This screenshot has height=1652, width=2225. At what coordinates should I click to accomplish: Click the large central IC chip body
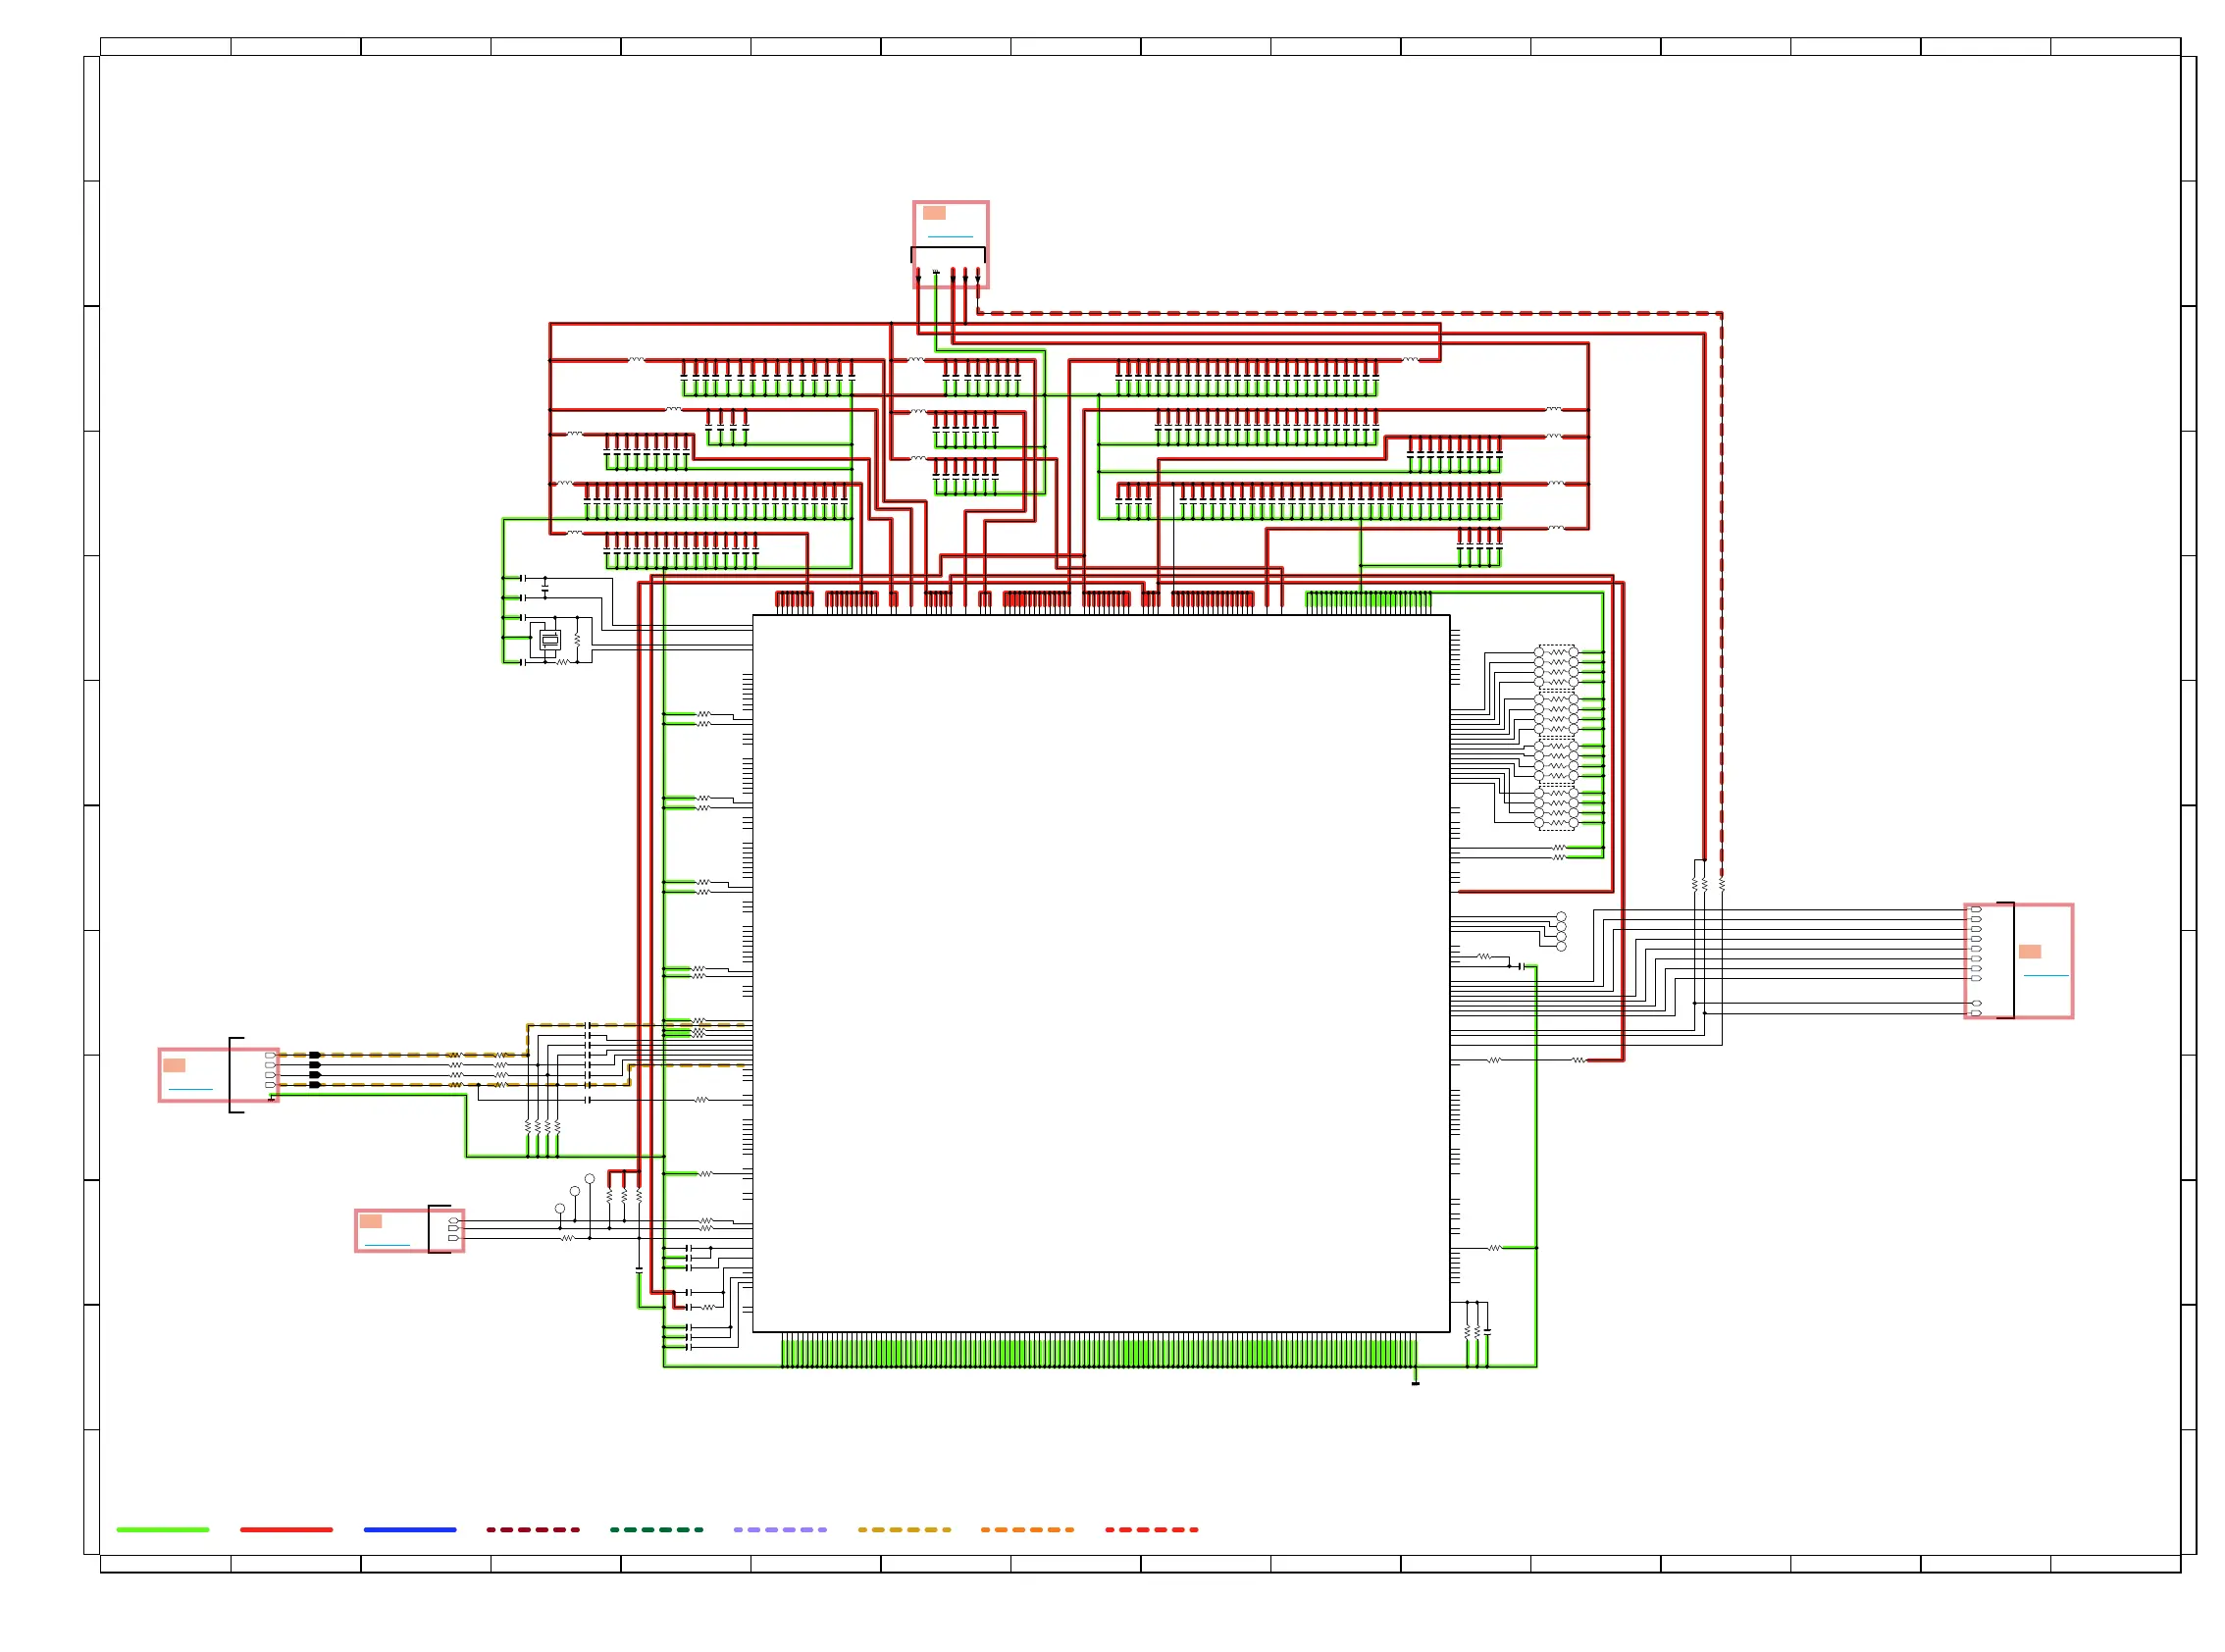[1100, 973]
